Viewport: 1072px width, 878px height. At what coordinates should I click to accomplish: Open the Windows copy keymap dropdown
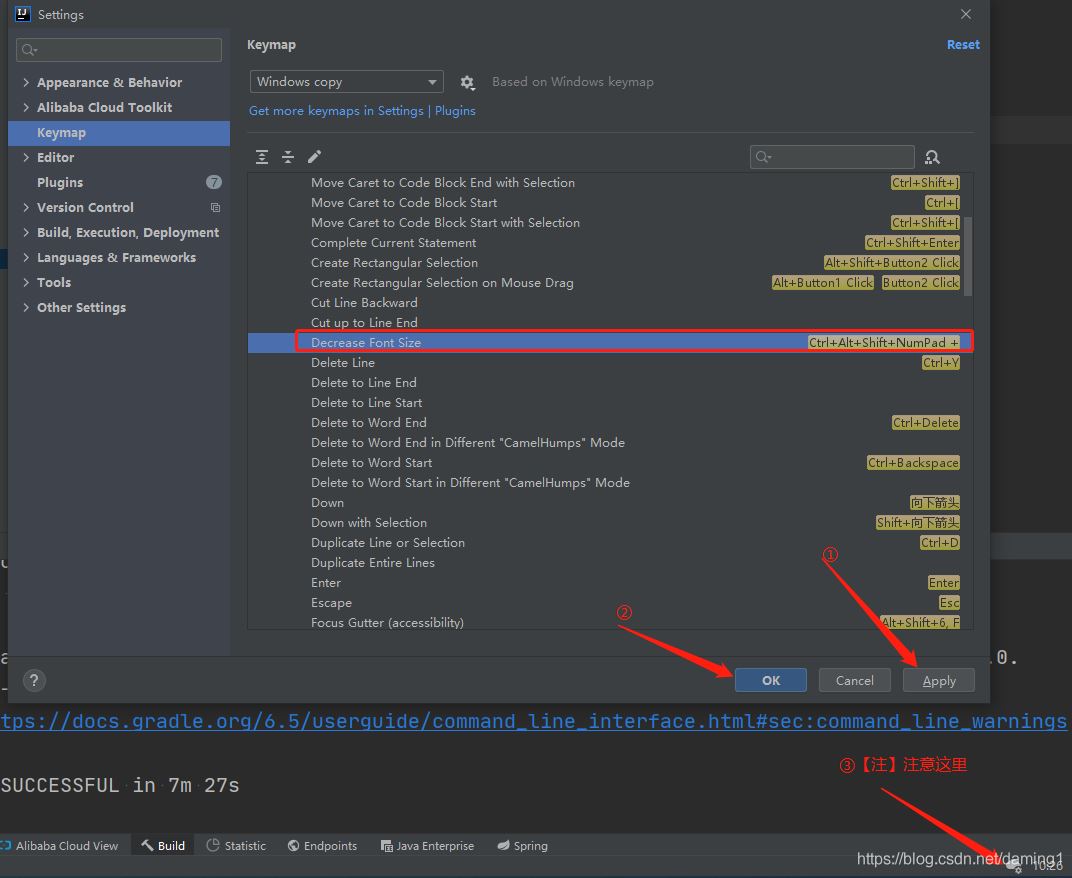[x=346, y=82]
